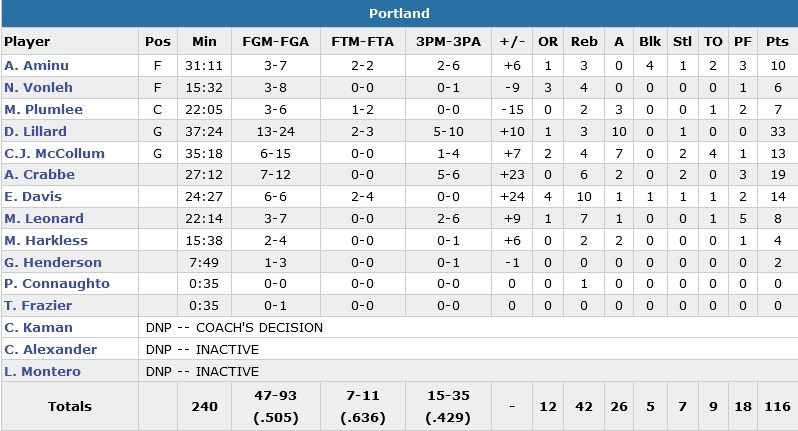The height and width of the screenshot is (431, 798).
Task: Open C. Kaman player page
Action: point(36,328)
